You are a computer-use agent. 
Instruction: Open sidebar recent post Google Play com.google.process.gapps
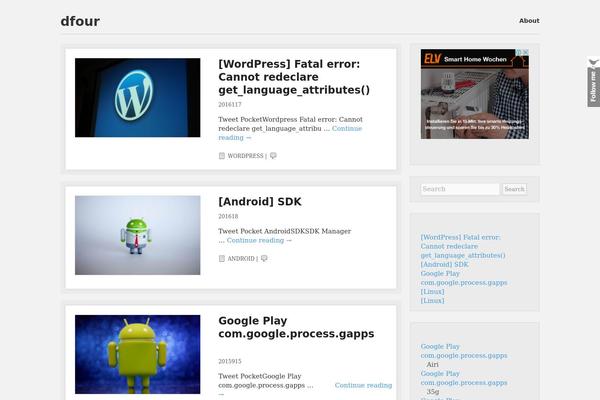click(464, 278)
